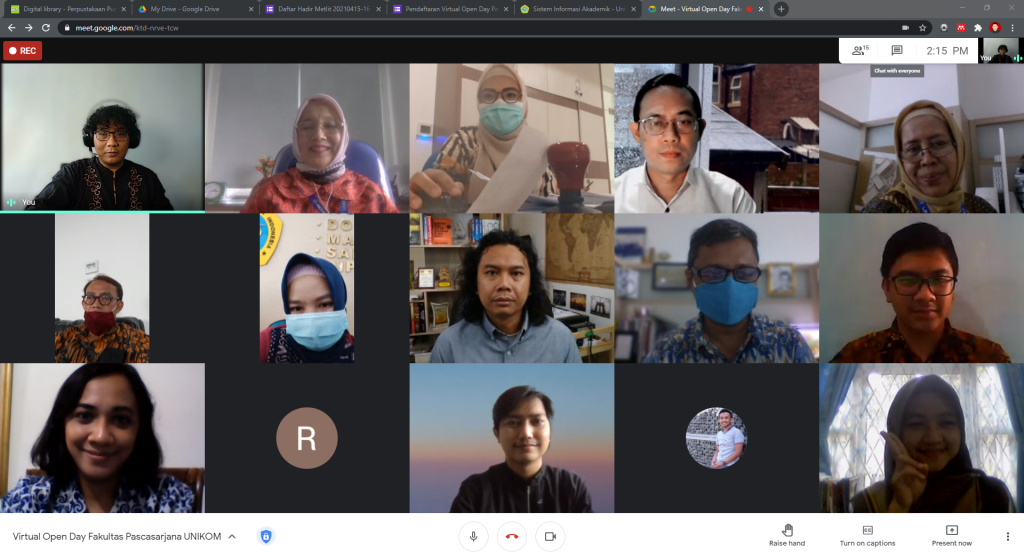
Task: Leave call with red hang-up button
Action: tap(512, 537)
